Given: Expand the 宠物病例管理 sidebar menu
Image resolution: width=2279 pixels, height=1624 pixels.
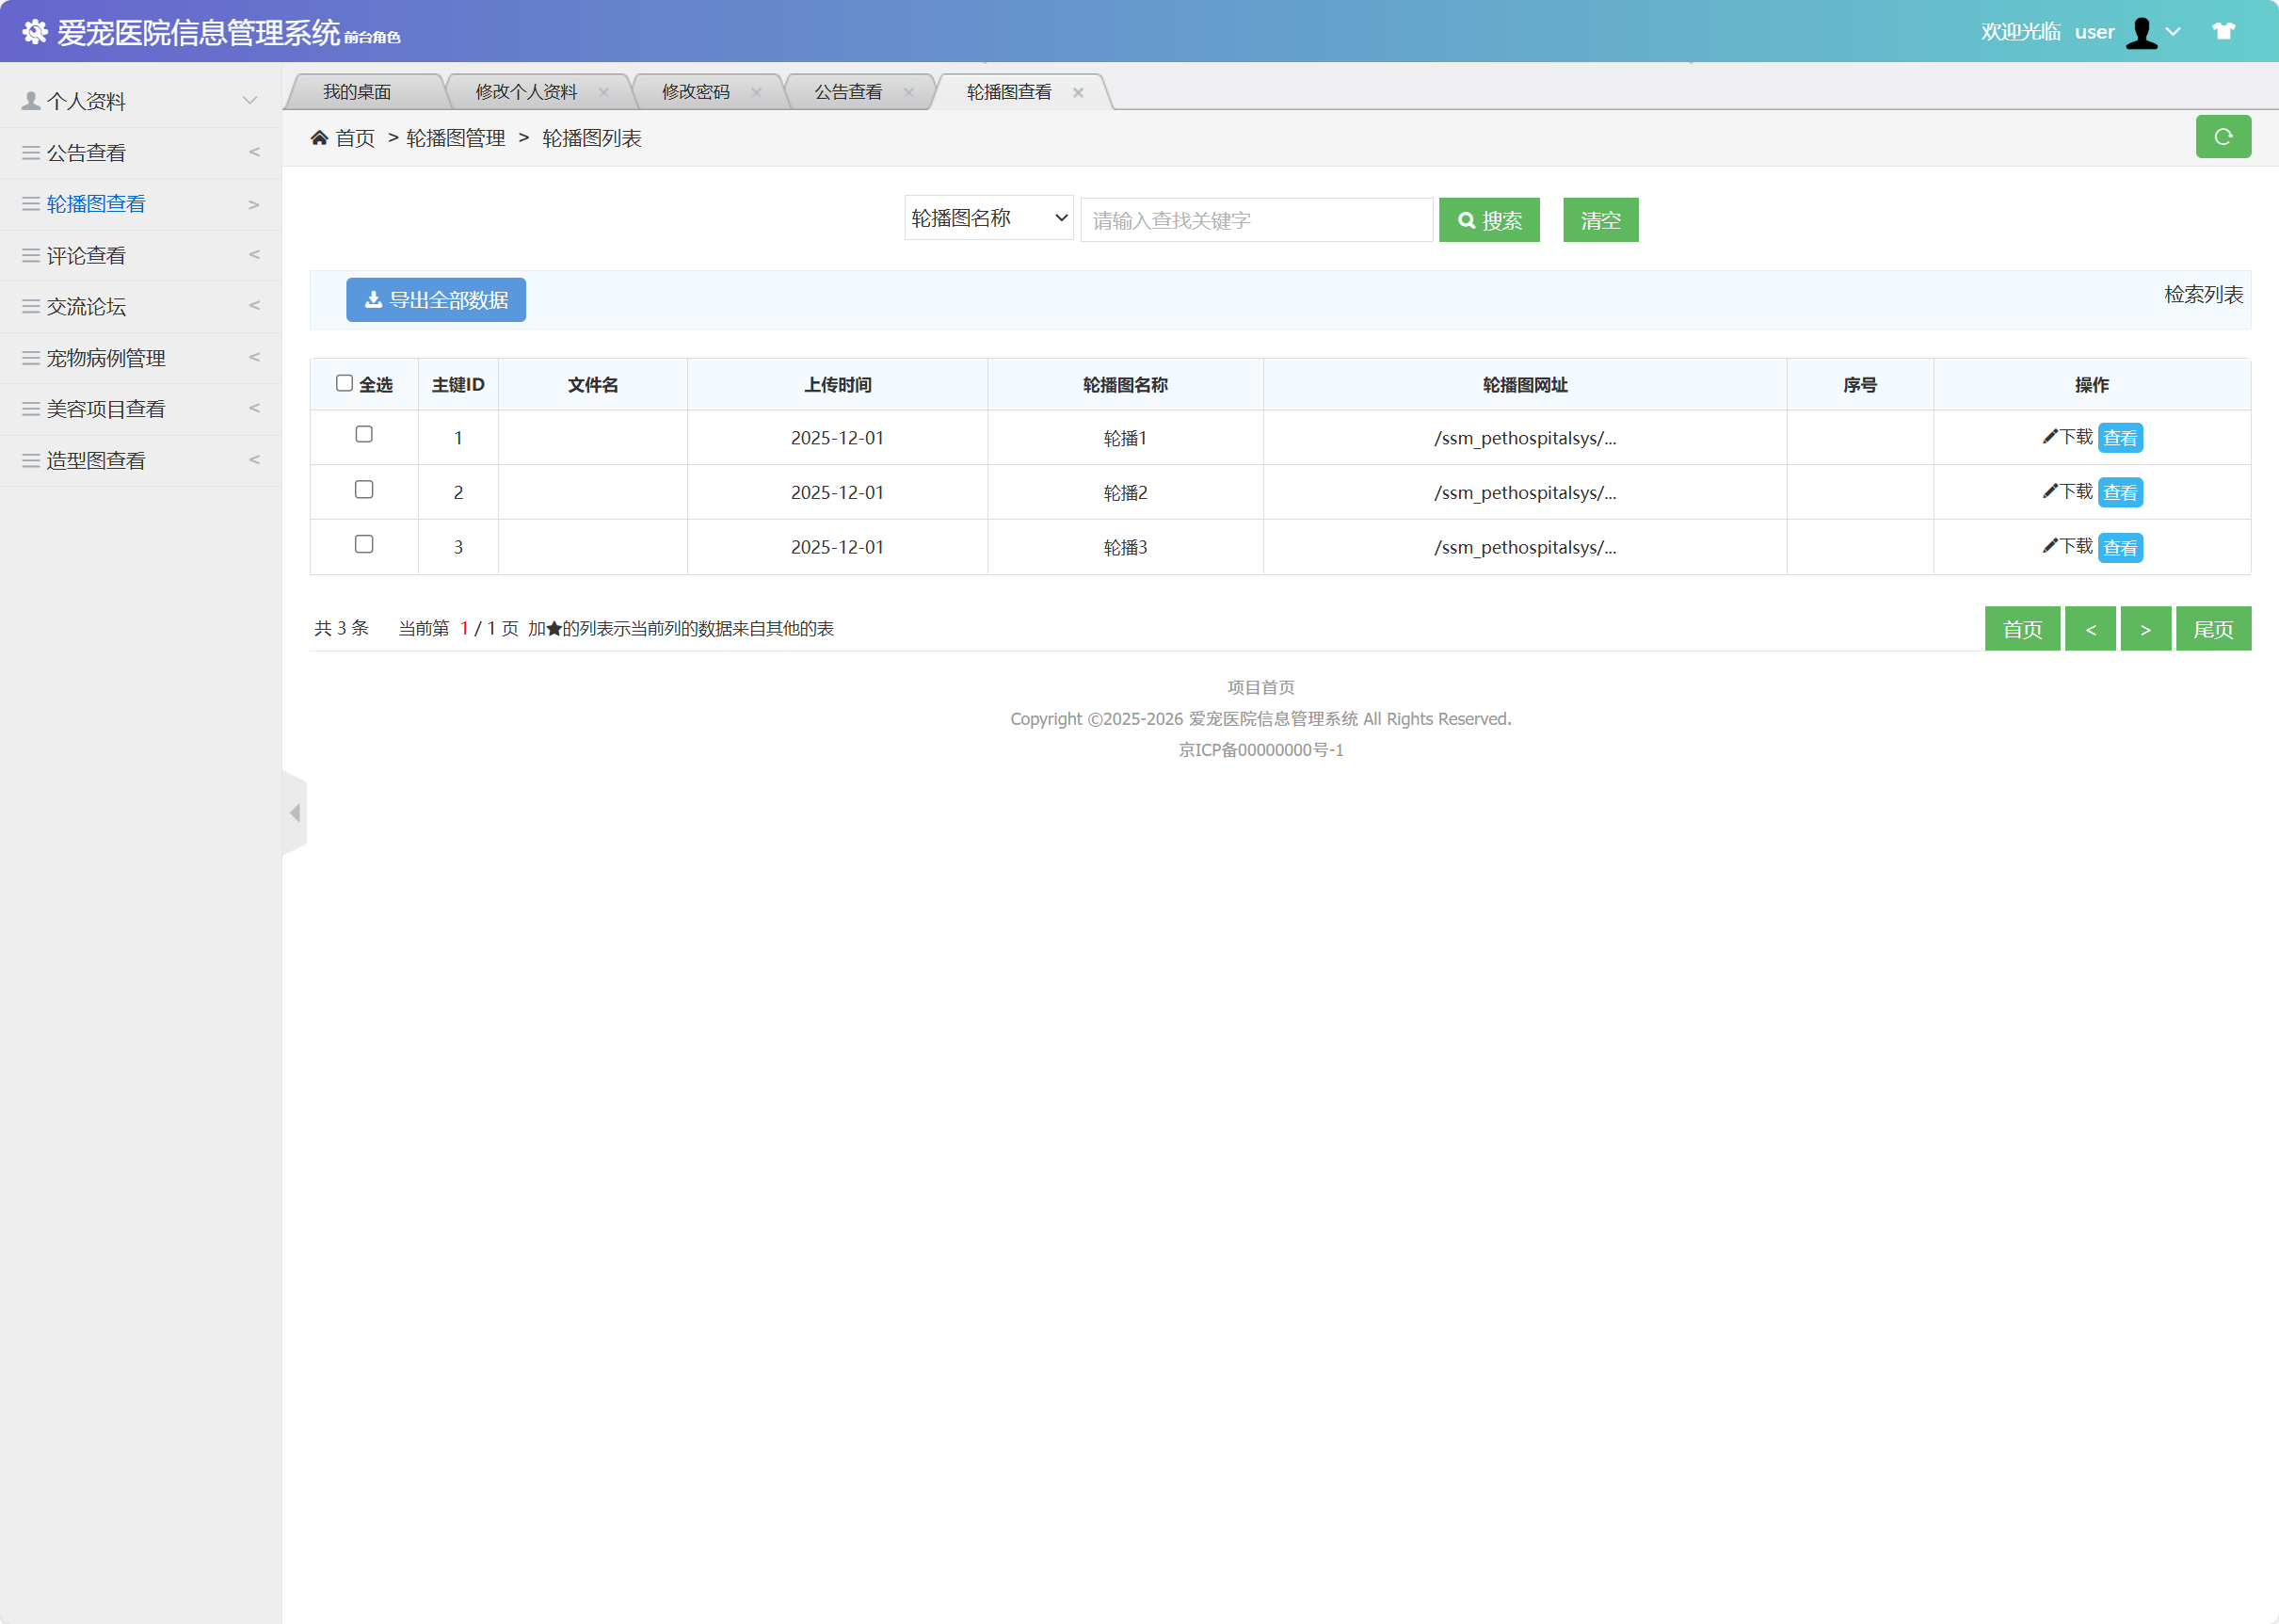Looking at the screenshot, I should click(x=140, y=358).
